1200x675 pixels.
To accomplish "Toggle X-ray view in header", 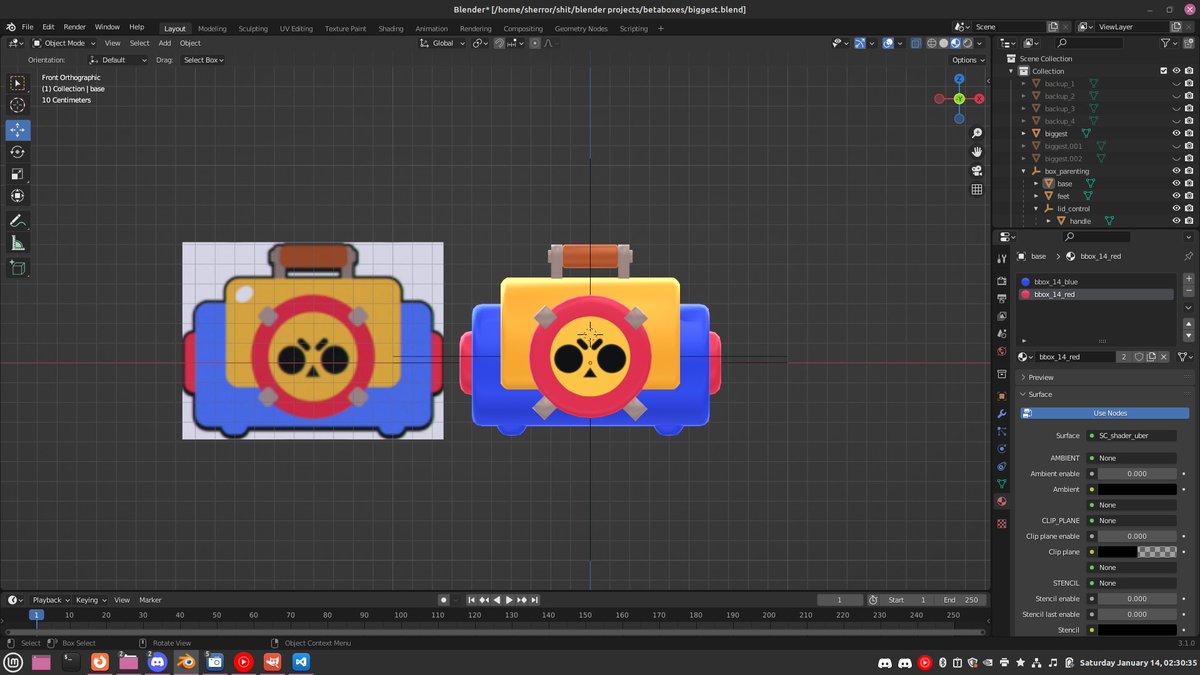I will [915, 43].
